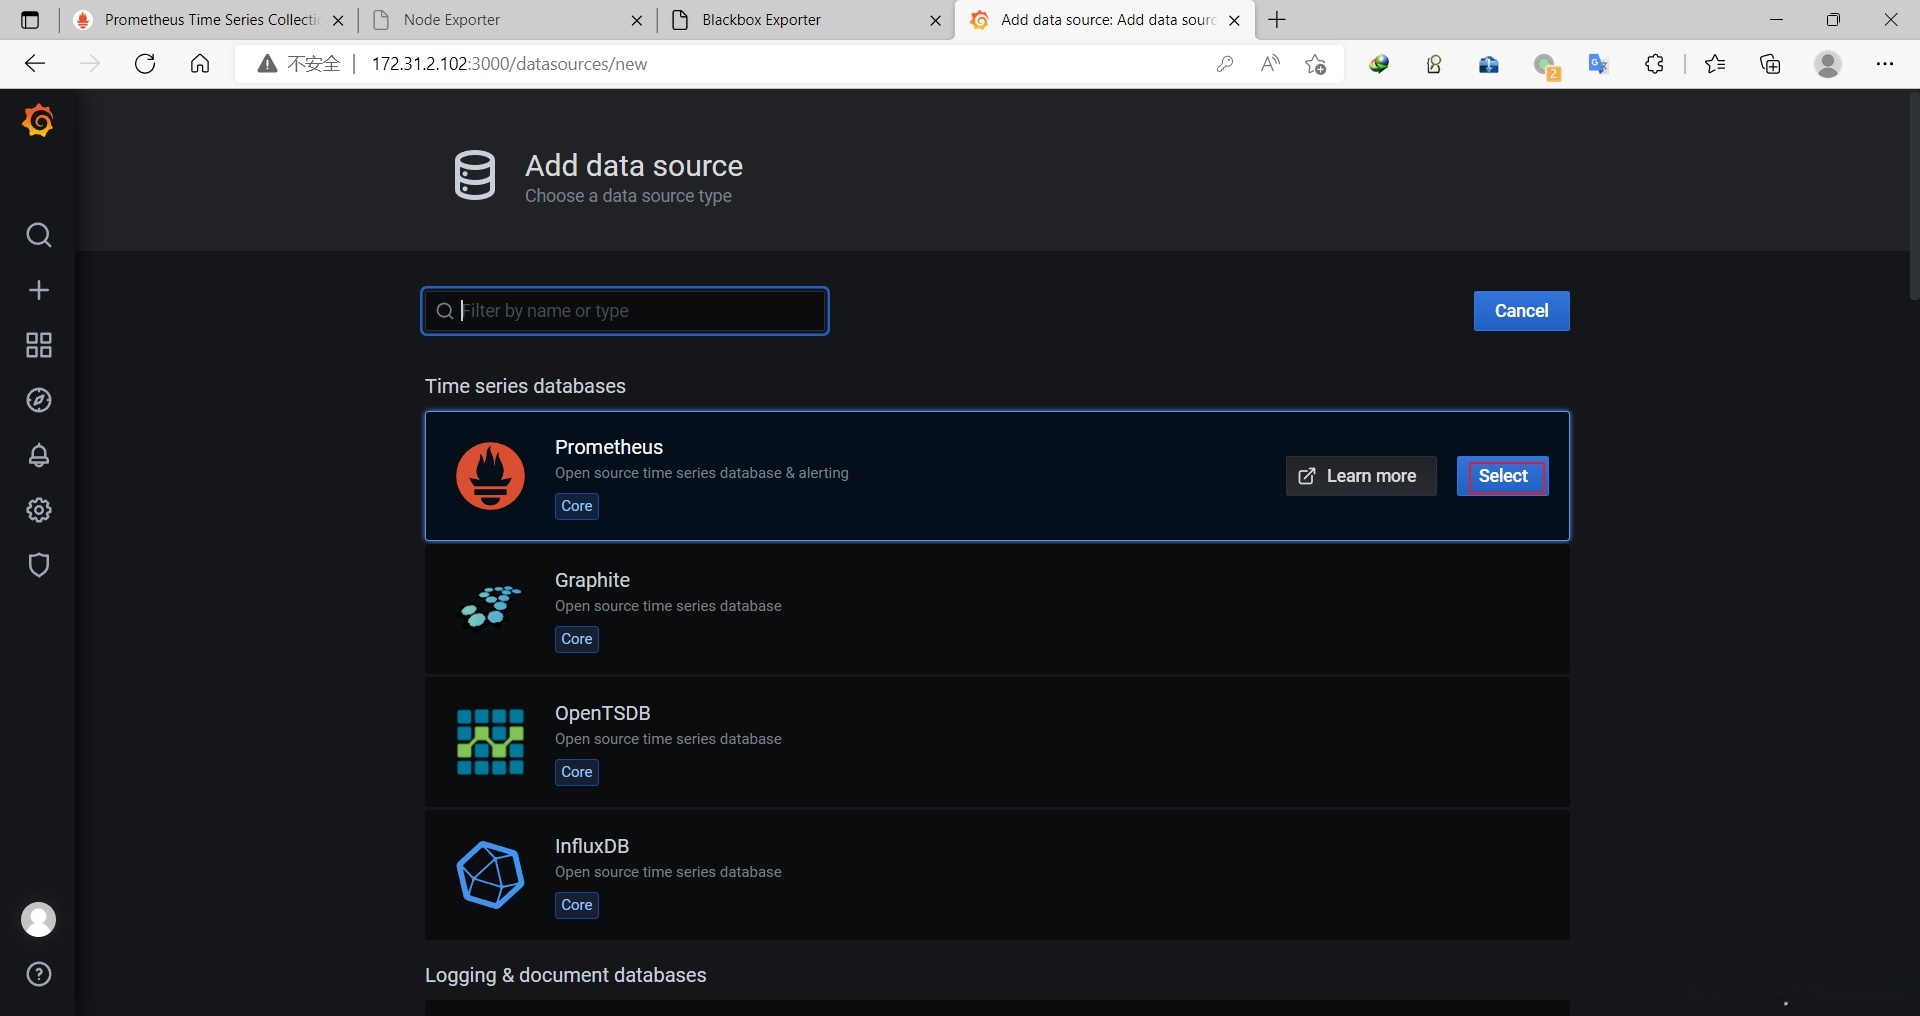Open the Collections icon in toolbar

pyautogui.click(x=1771, y=64)
